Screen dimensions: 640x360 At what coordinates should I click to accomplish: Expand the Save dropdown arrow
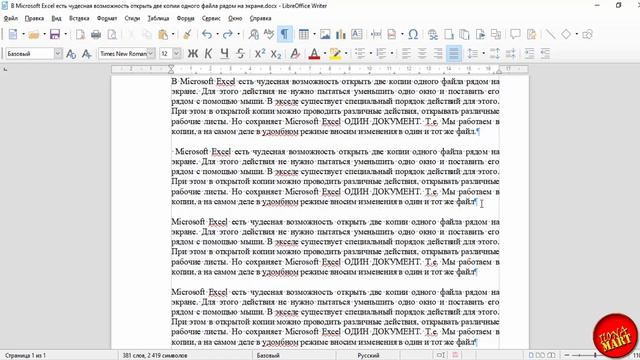[x=65, y=34]
